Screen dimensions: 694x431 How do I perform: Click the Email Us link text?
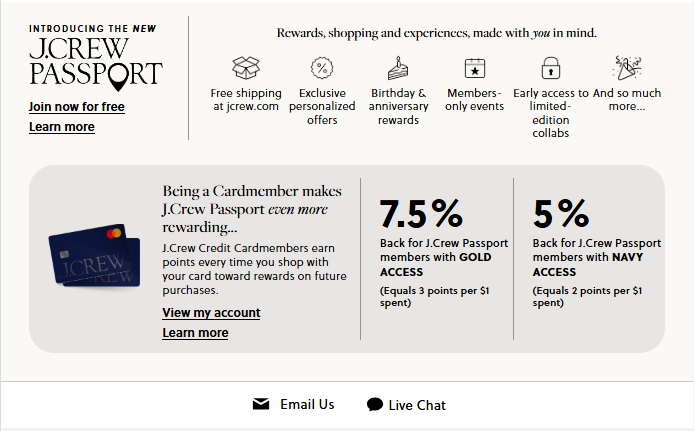pyautogui.click(x=307, y=404)
